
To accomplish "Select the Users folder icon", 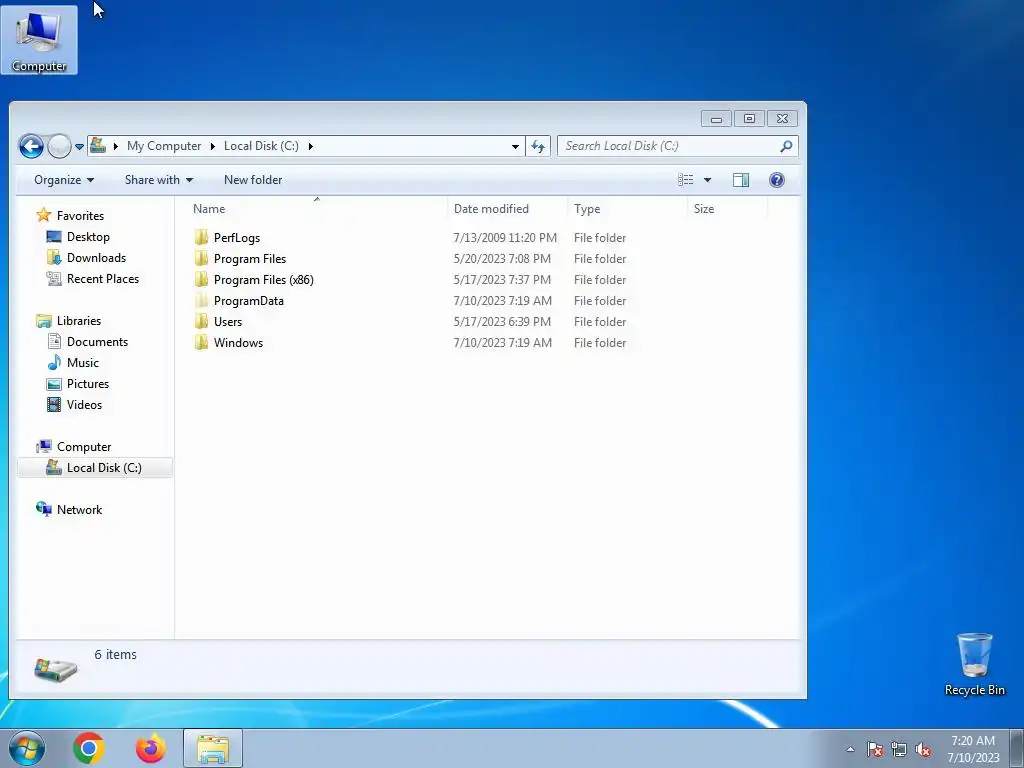I will point(201,321).
